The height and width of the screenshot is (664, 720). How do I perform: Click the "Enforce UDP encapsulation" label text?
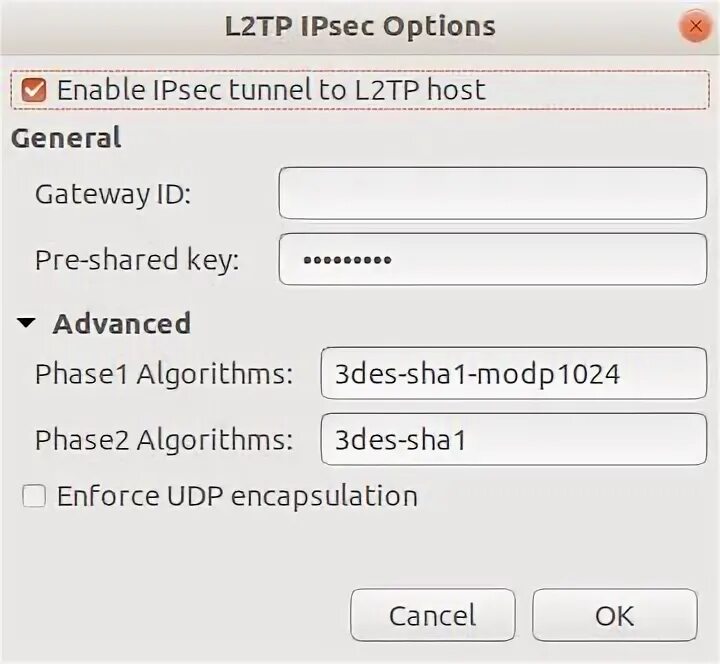point(237,496)
